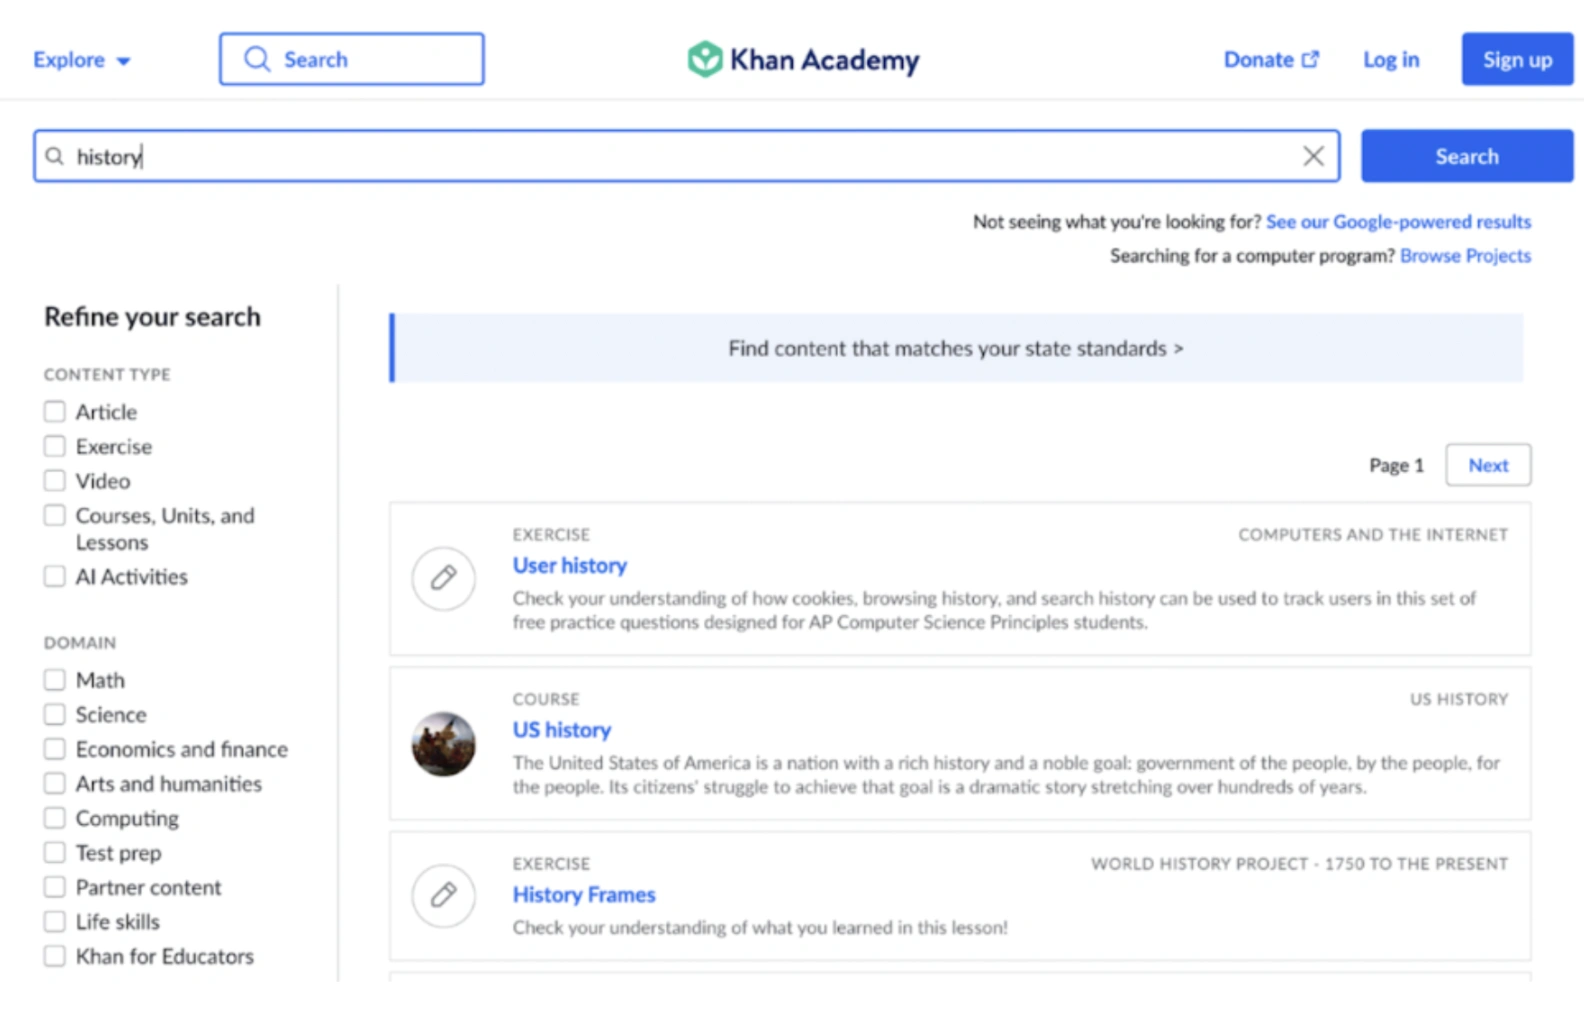Check the AI Activities filter

coord(55,577)
